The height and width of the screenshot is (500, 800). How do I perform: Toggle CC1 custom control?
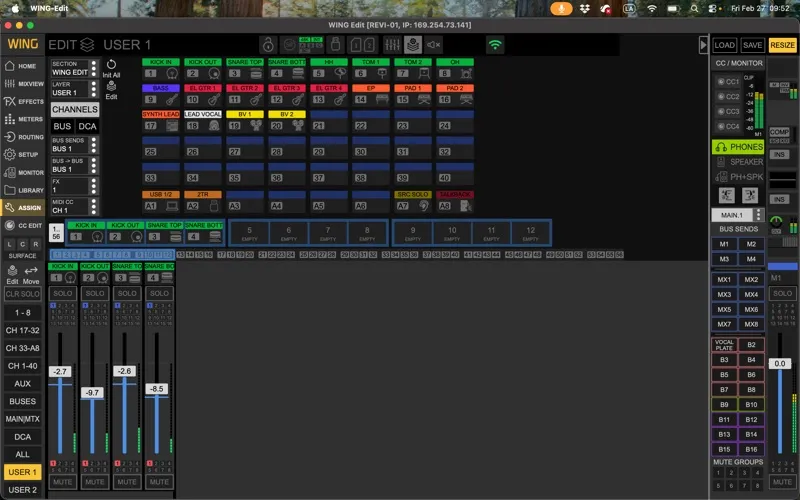728,82
